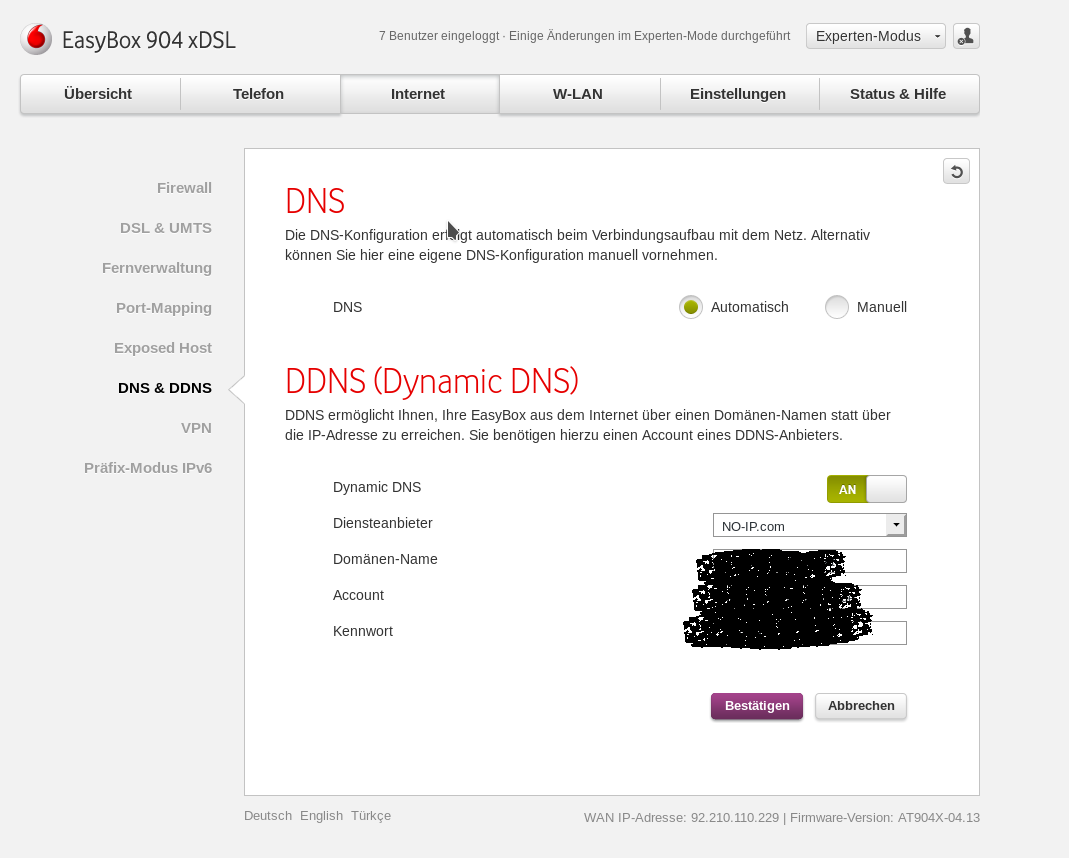Select the Manuell DNS radio button

(x=837, y=307)
